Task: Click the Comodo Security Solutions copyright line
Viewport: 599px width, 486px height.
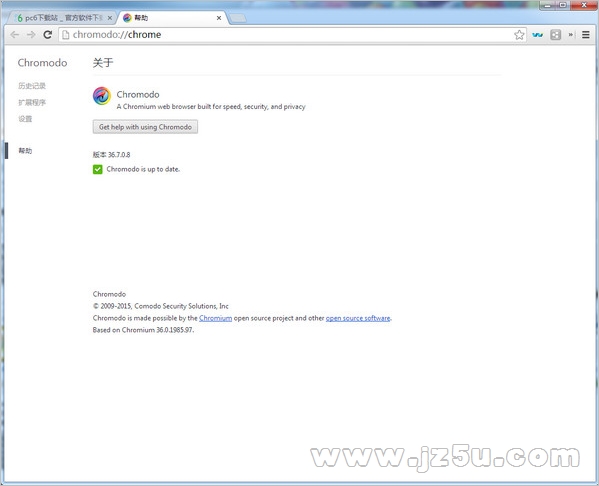Action: [160, 306]
